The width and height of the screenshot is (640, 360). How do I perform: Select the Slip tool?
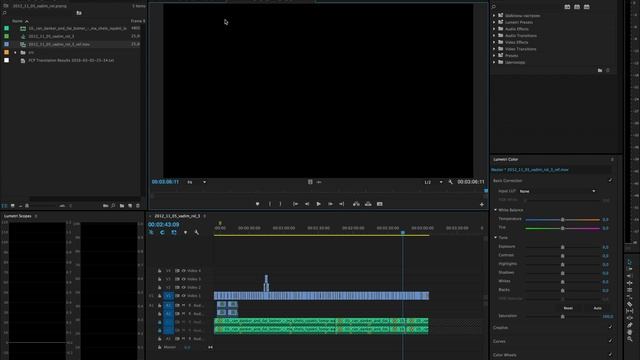(629, 311)
